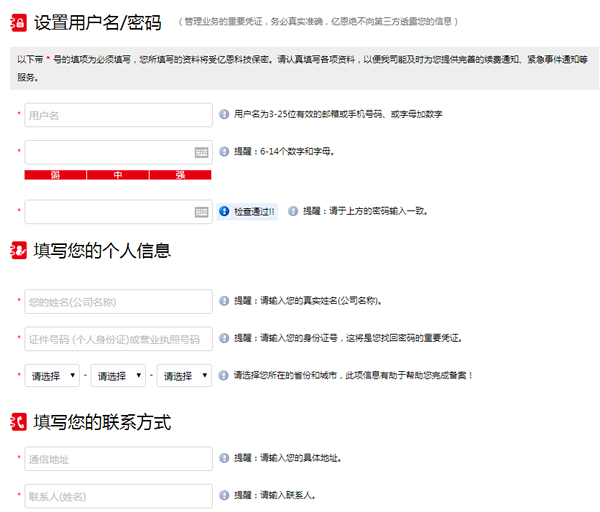Focus the 证件号码 input field
Viewport: 600px width, 512px height.
[119, 339]
